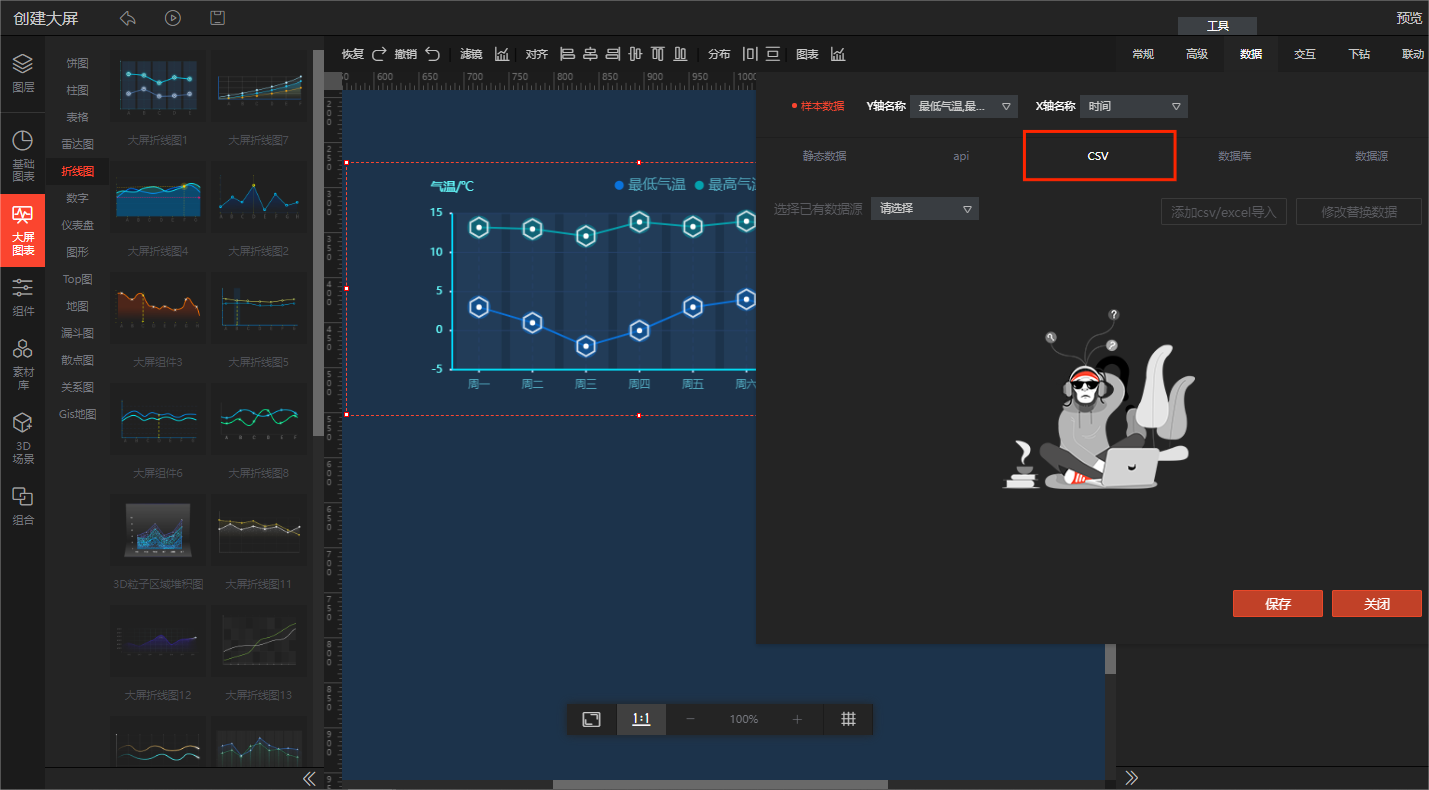Switch to the 交互 tab
The width and height of the screenshot is (1429, 790).
[x=1305, y=54]
